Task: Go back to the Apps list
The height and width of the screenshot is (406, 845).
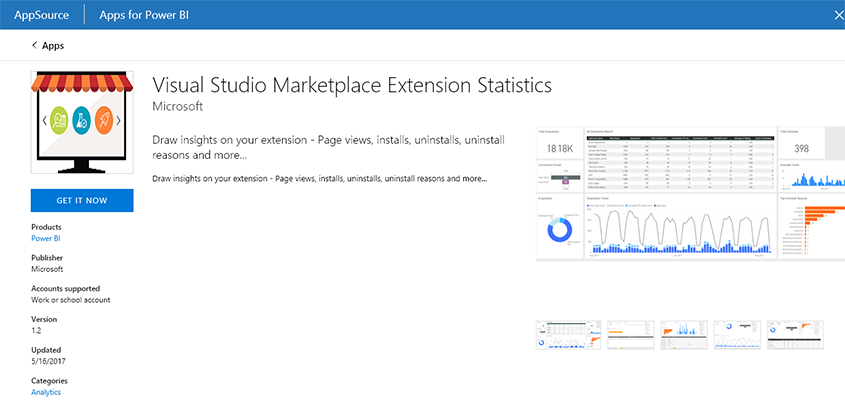Action: [x=53, y=45]
